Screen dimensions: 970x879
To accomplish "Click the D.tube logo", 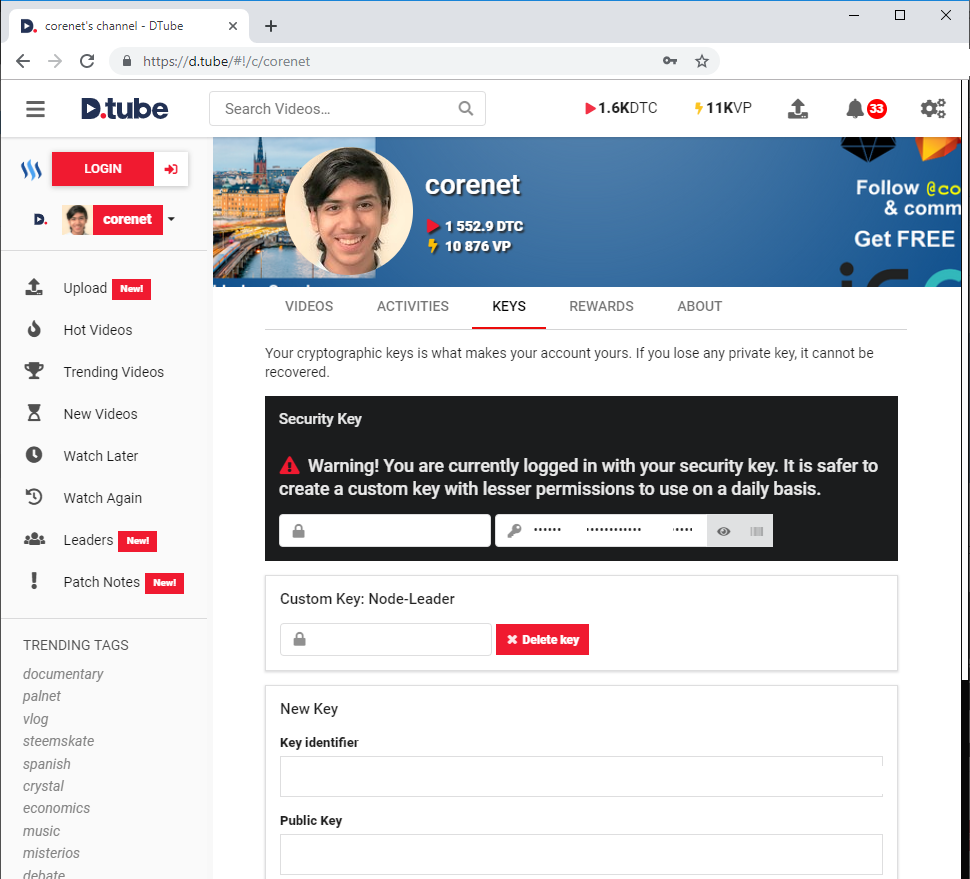I will pos(124,109).
